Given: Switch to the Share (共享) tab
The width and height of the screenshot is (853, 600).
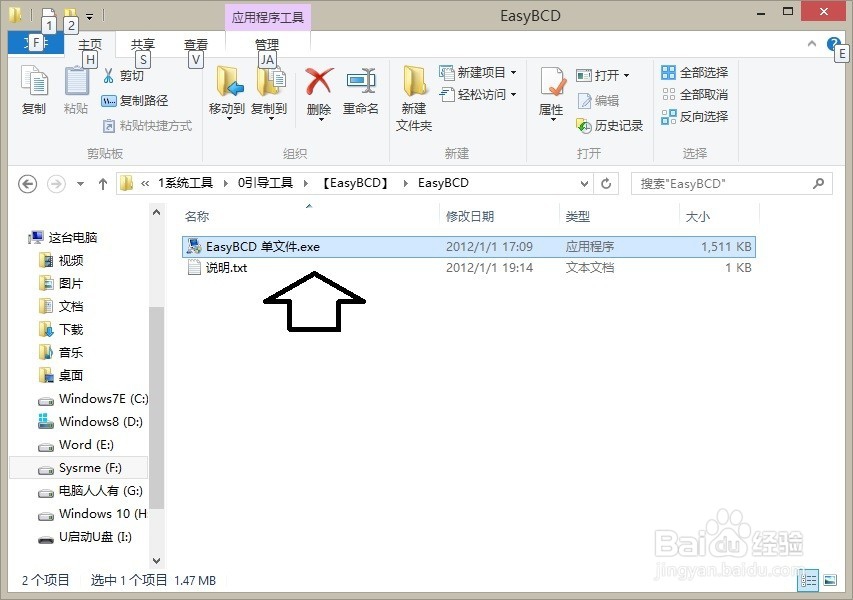Looking at the screenshot, I should [x=143, y=44].
